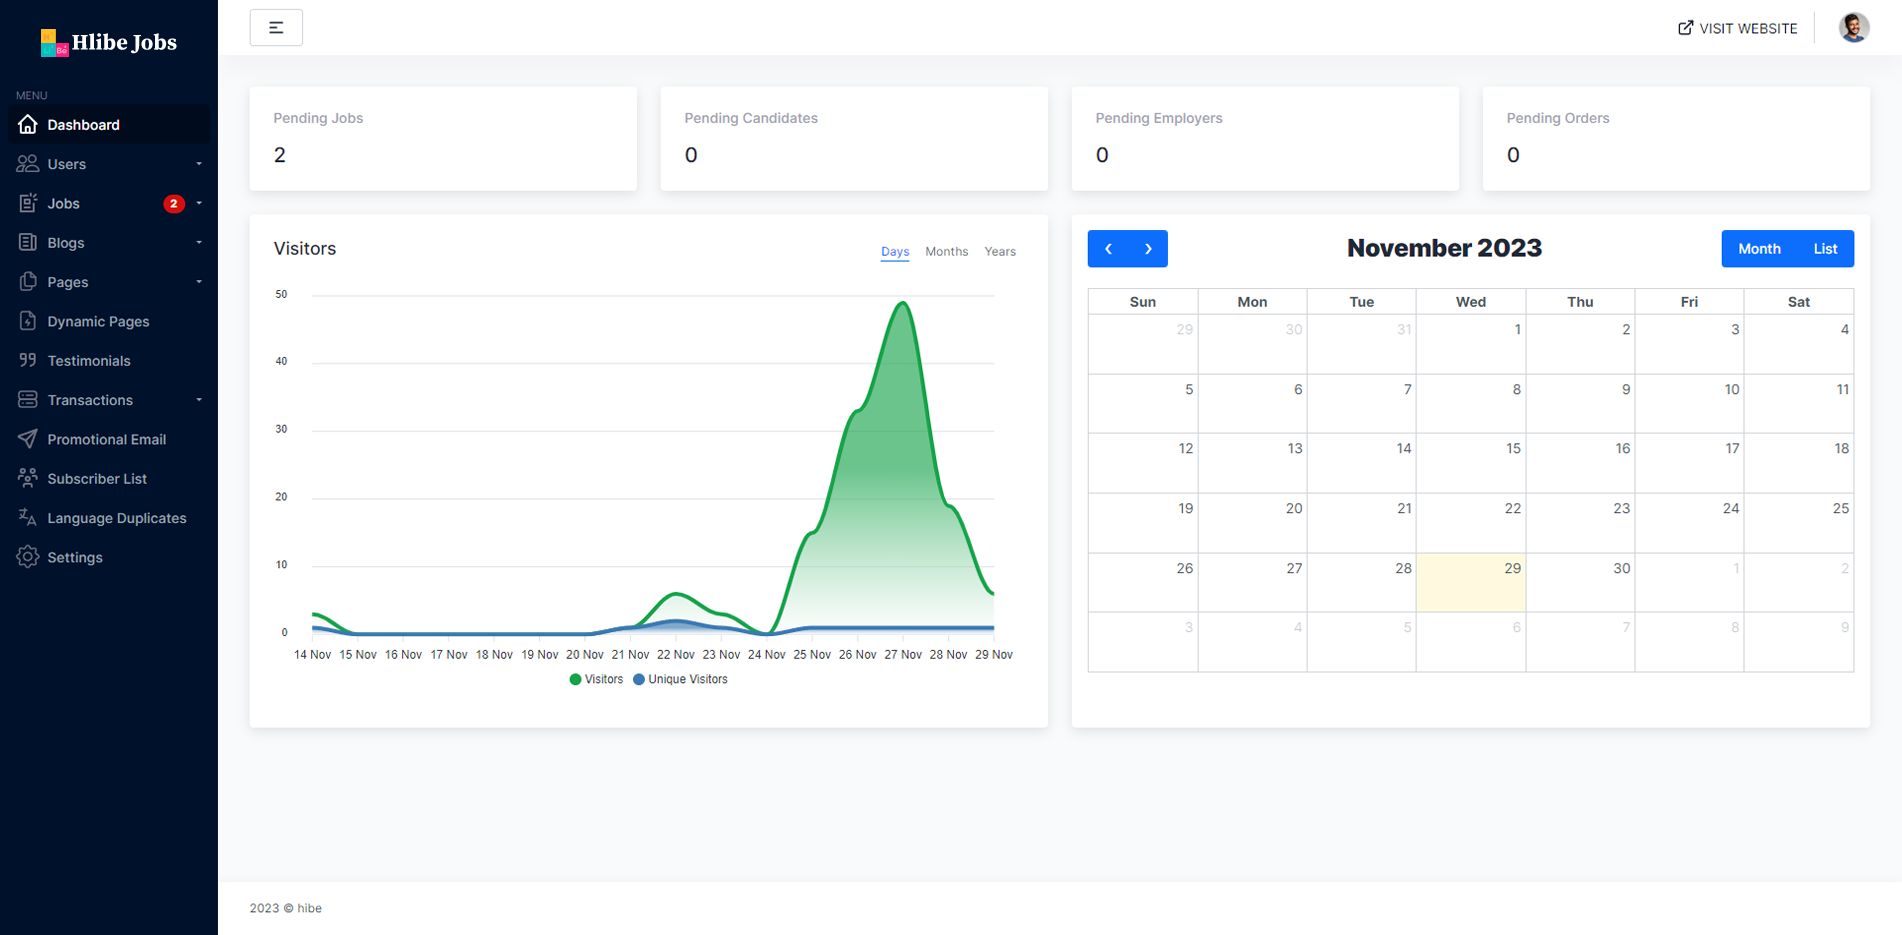Switch calendar to List view

click(x=1824, y=249)
